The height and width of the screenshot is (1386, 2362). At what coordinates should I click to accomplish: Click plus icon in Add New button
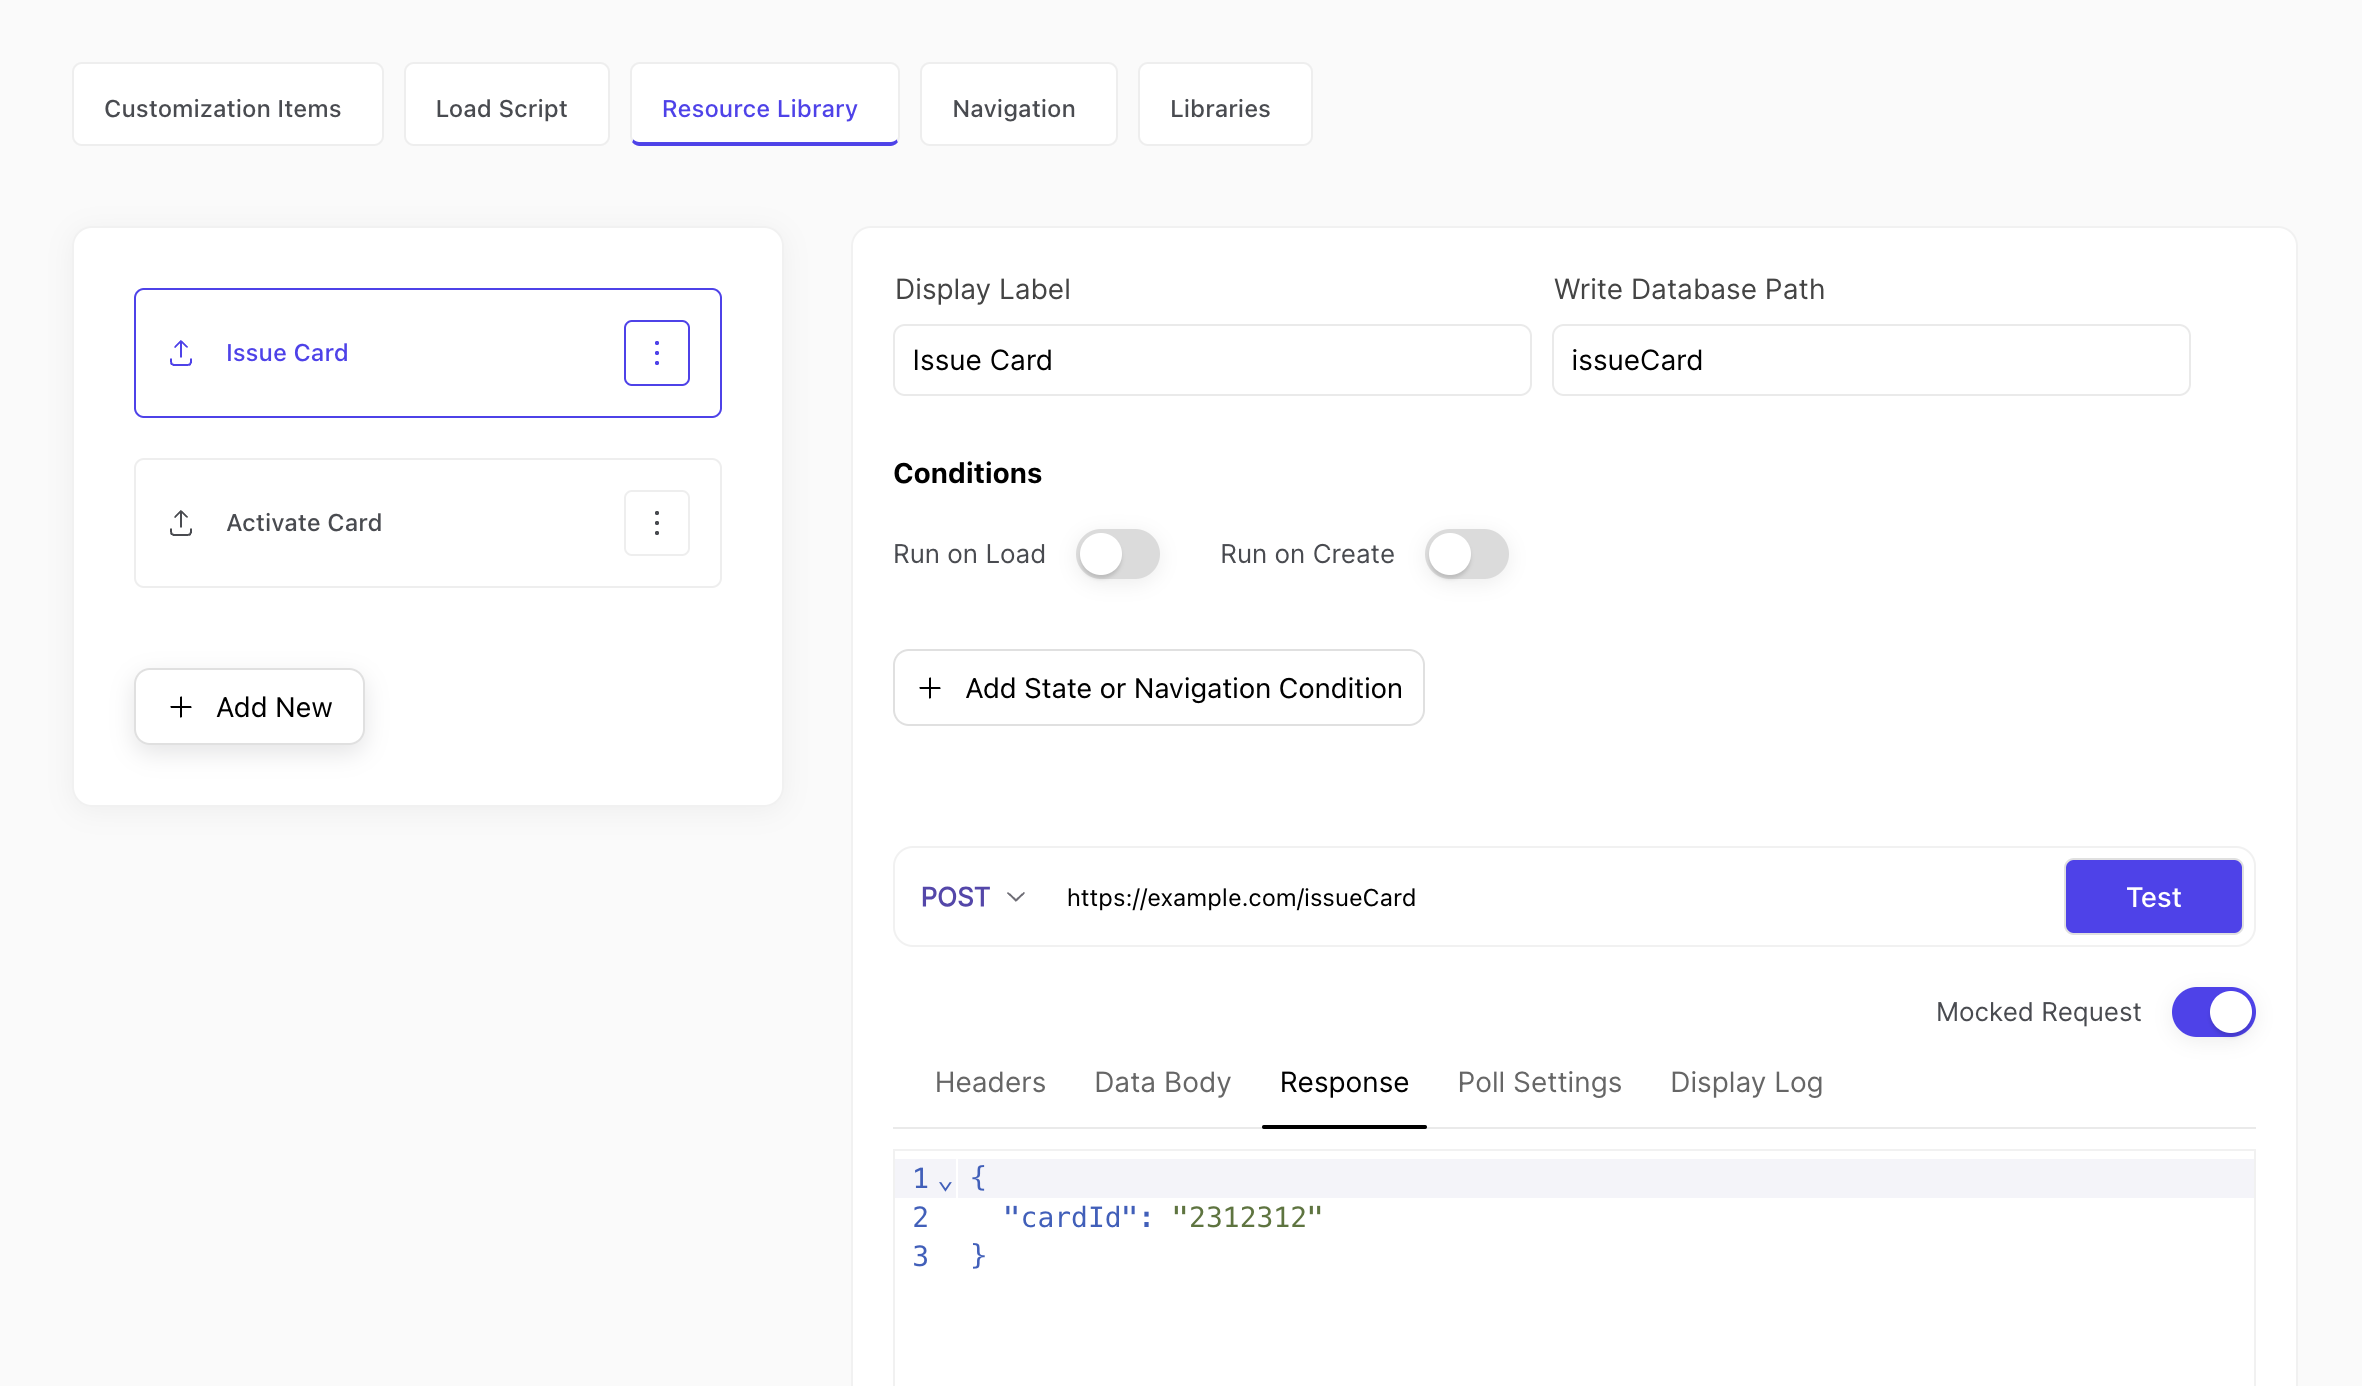[181, 707]
